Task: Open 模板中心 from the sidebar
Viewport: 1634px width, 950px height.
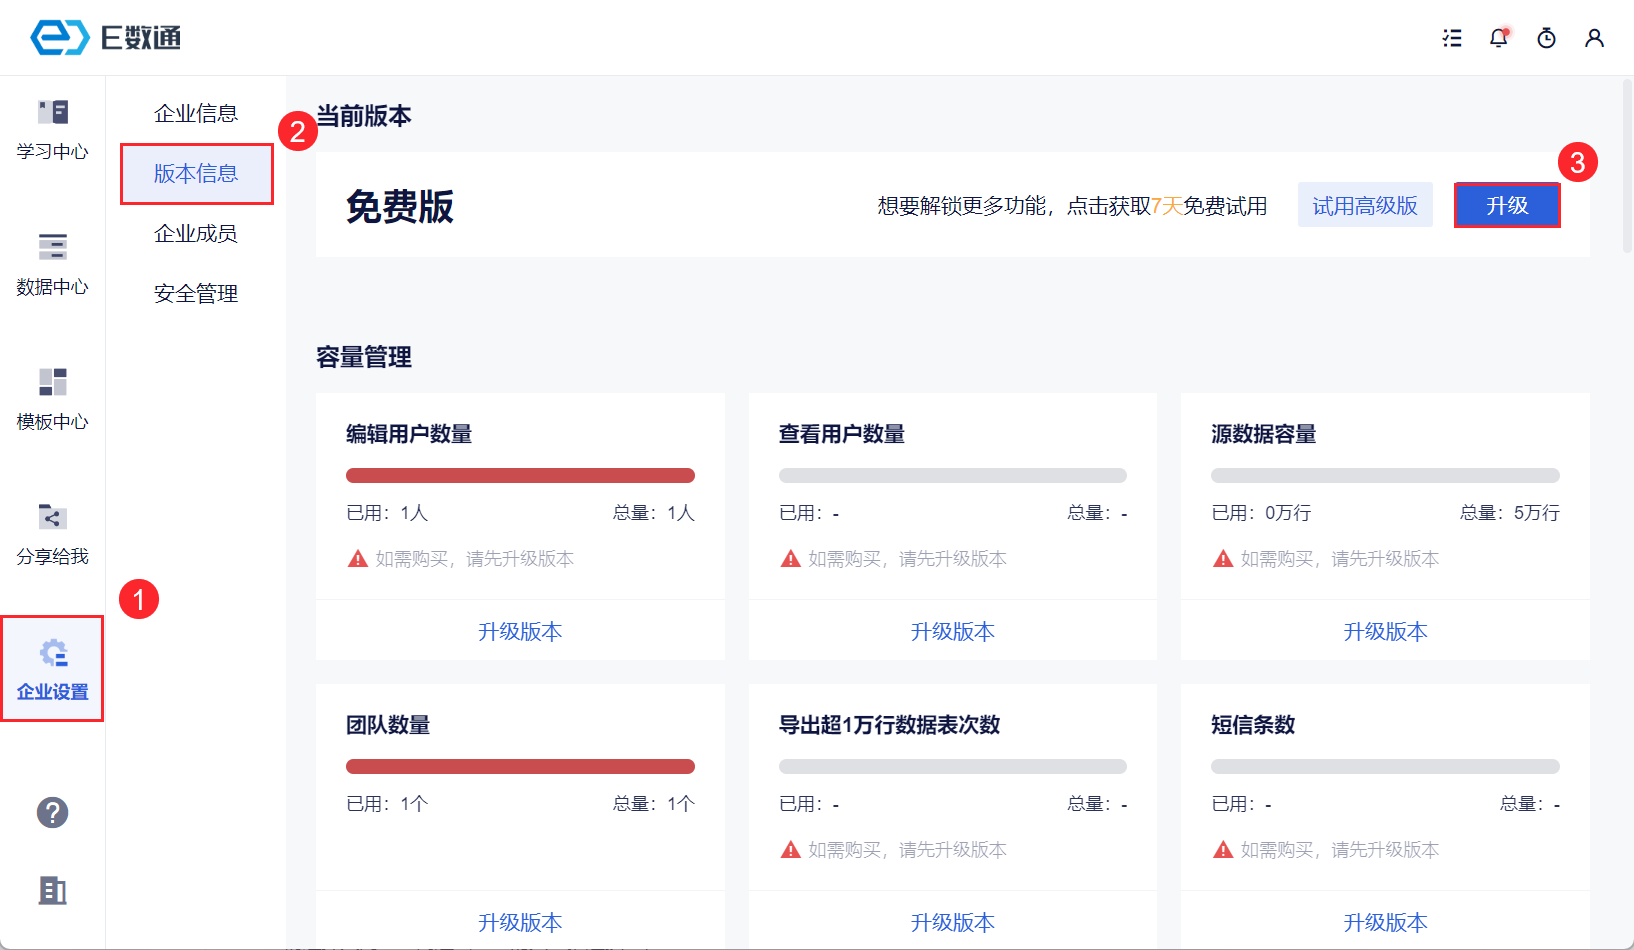Action: pyautogui.click(x=52, y=399)
